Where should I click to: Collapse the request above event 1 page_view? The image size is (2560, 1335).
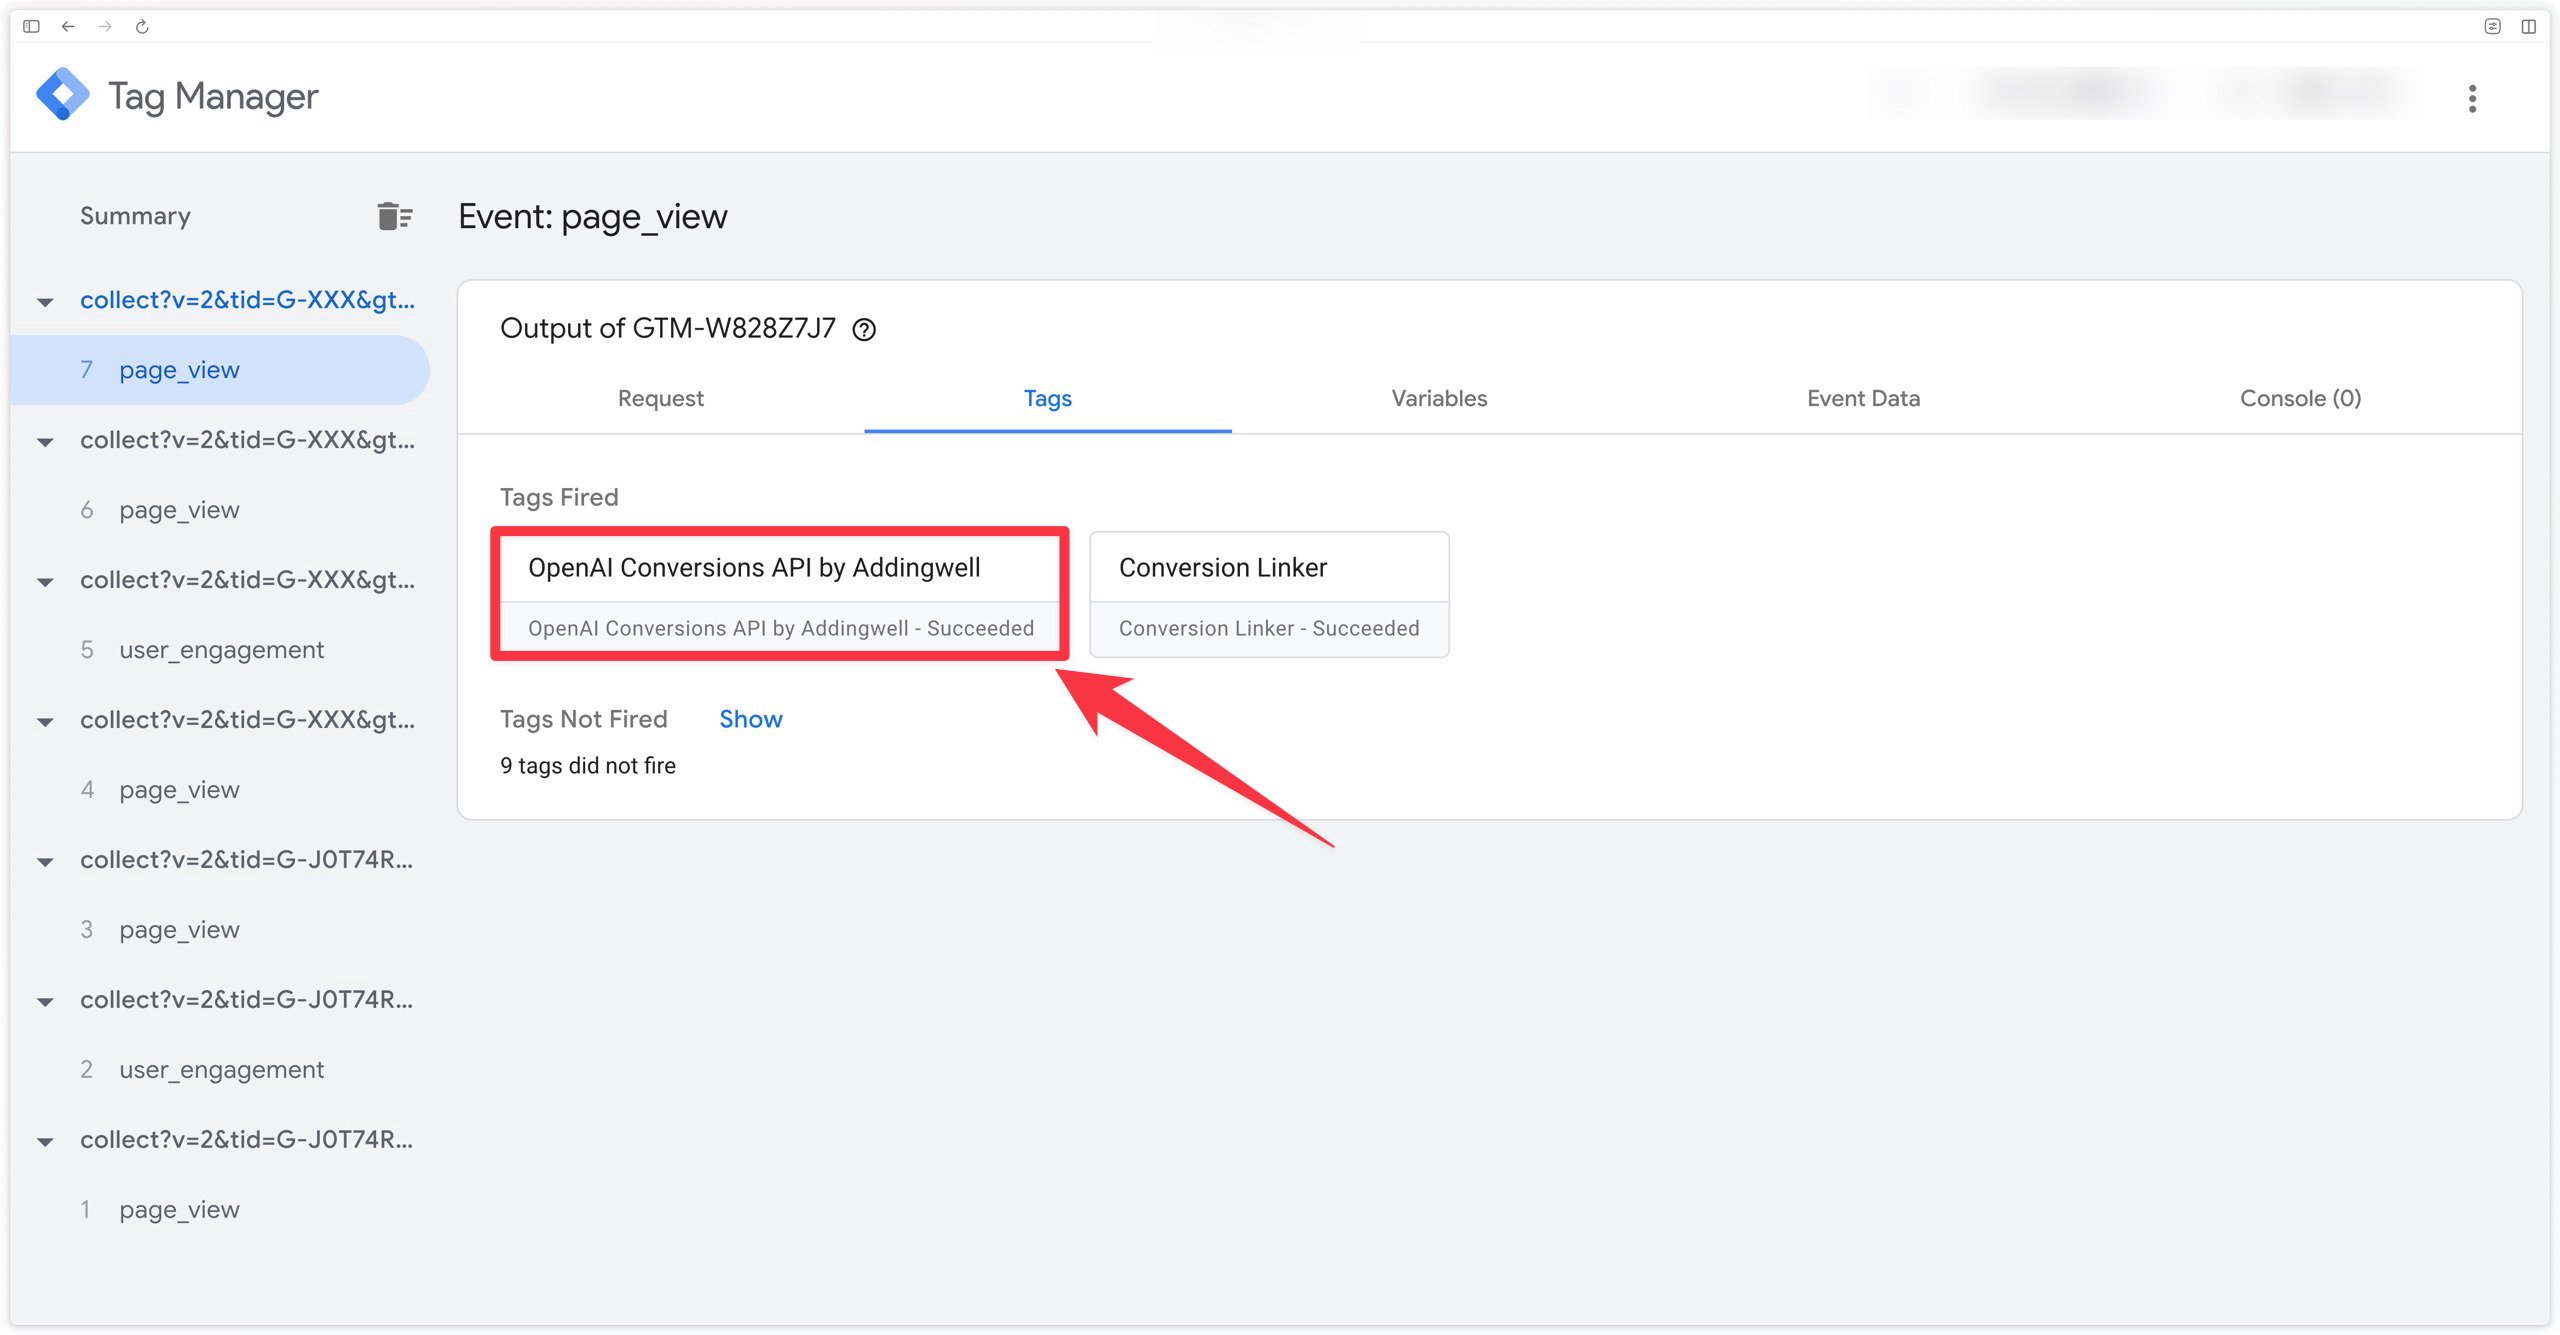[x=45, y=1141]
